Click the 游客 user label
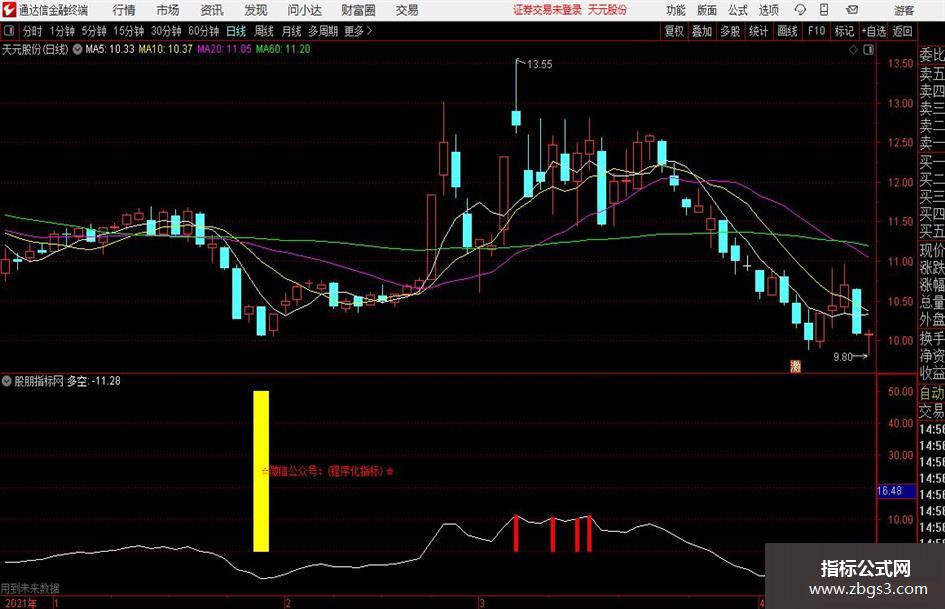Viewport: 945px width, 609px height. pos(903,10)
